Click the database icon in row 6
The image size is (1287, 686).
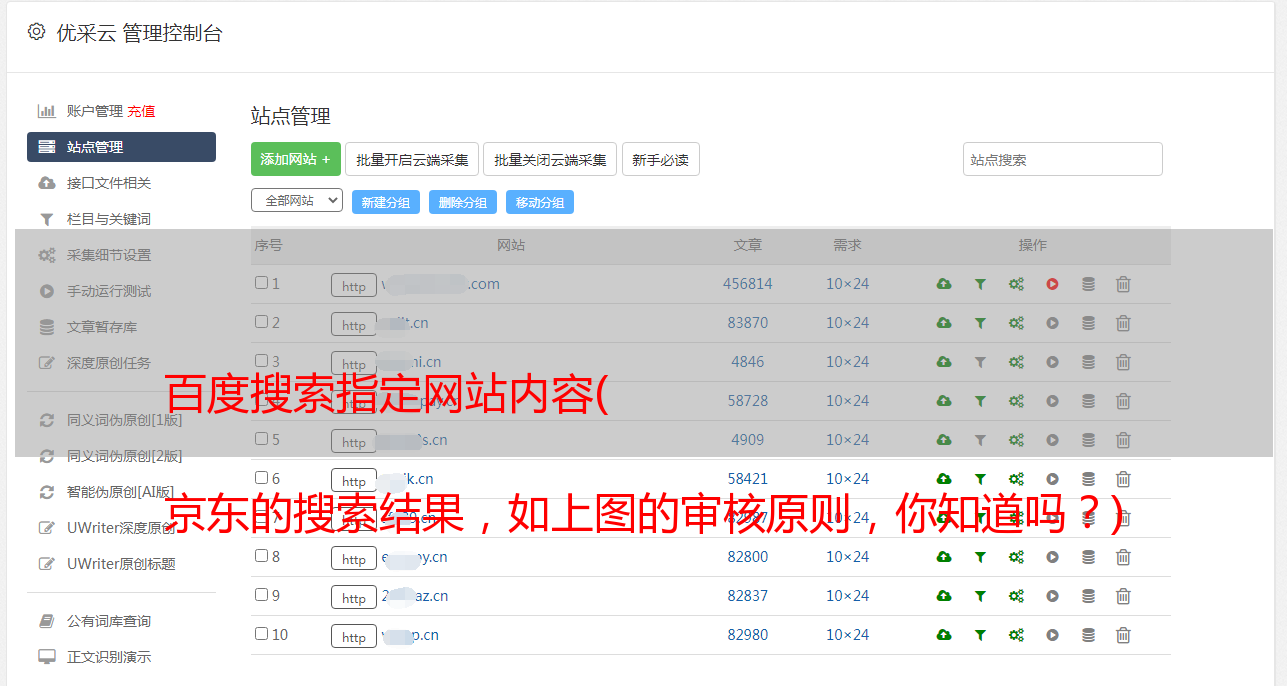tap(1088, 479)
